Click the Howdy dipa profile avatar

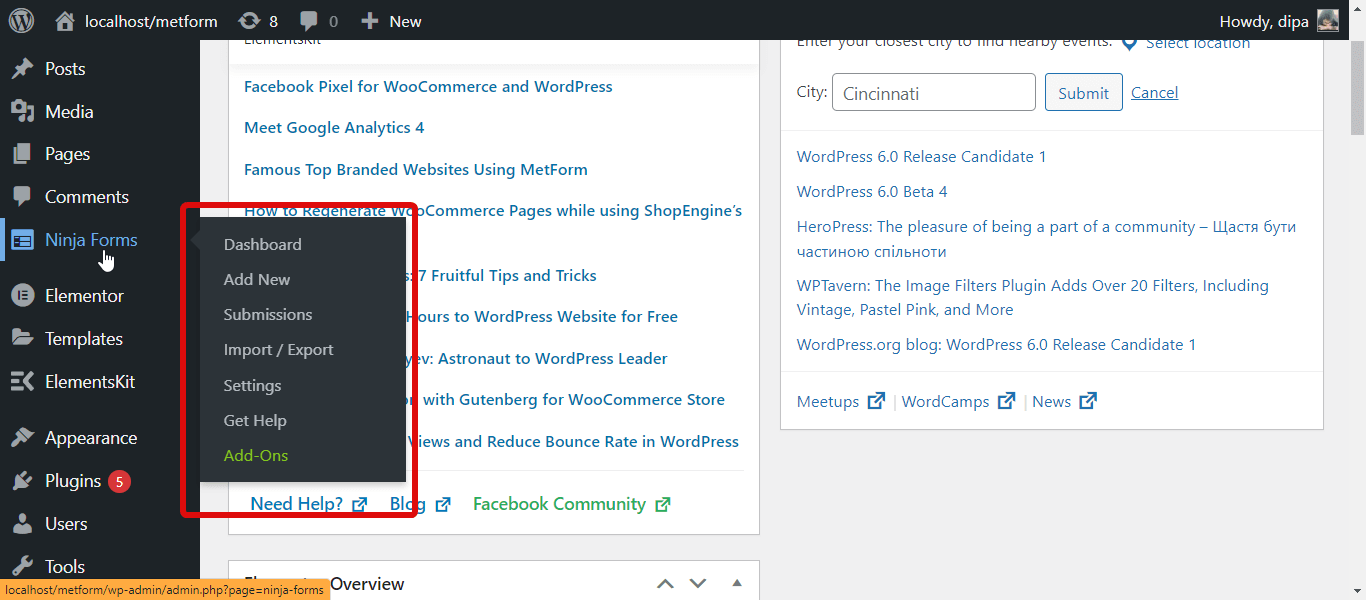pos(1327,20)
